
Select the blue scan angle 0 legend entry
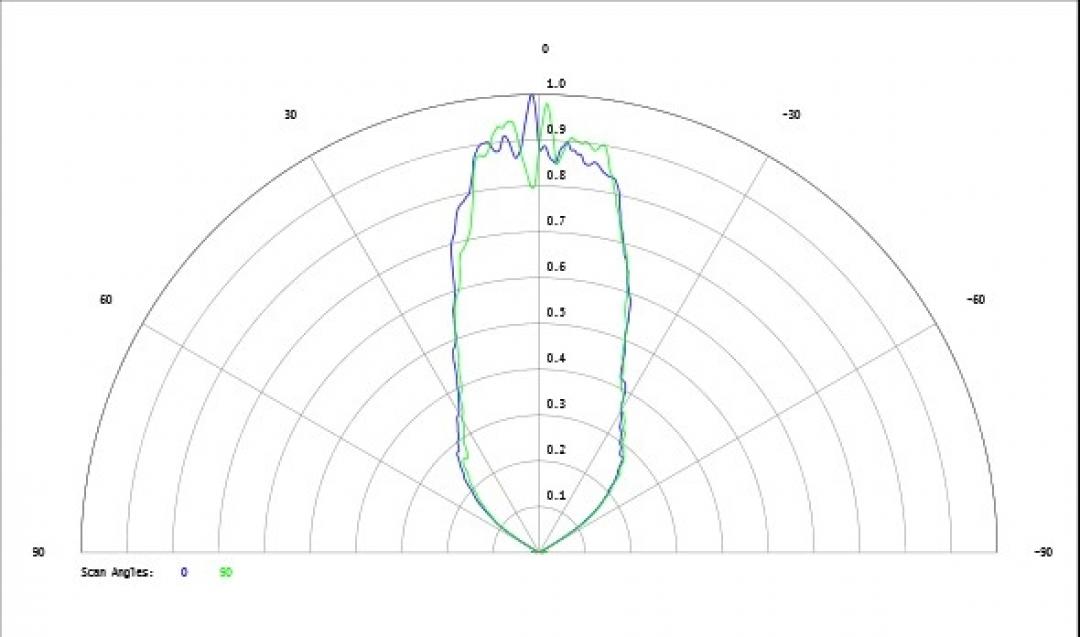184,572
